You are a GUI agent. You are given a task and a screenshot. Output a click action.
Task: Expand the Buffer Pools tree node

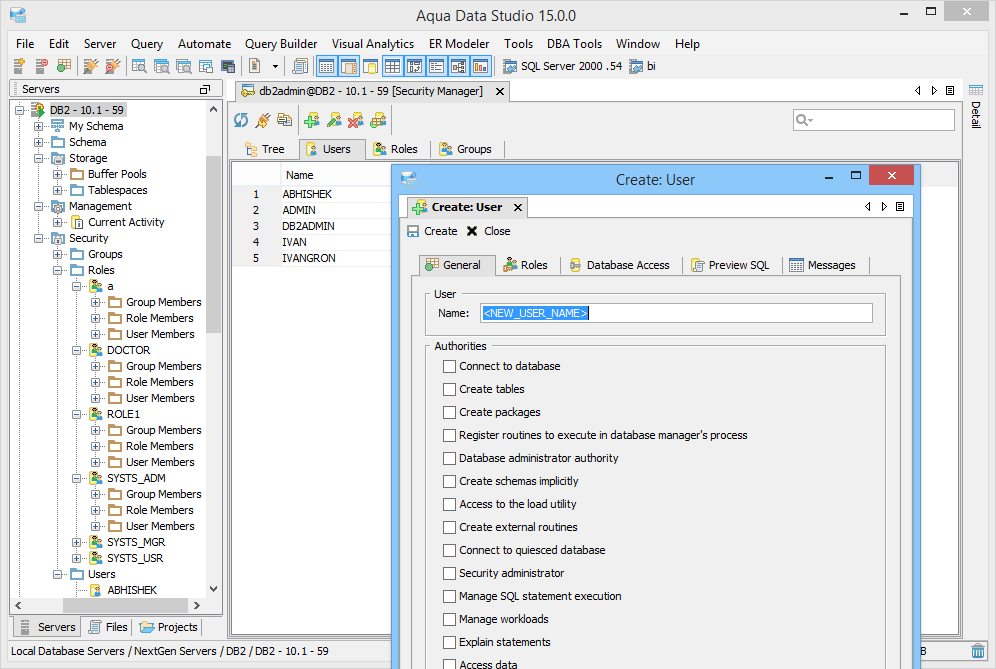coord(58,174)
